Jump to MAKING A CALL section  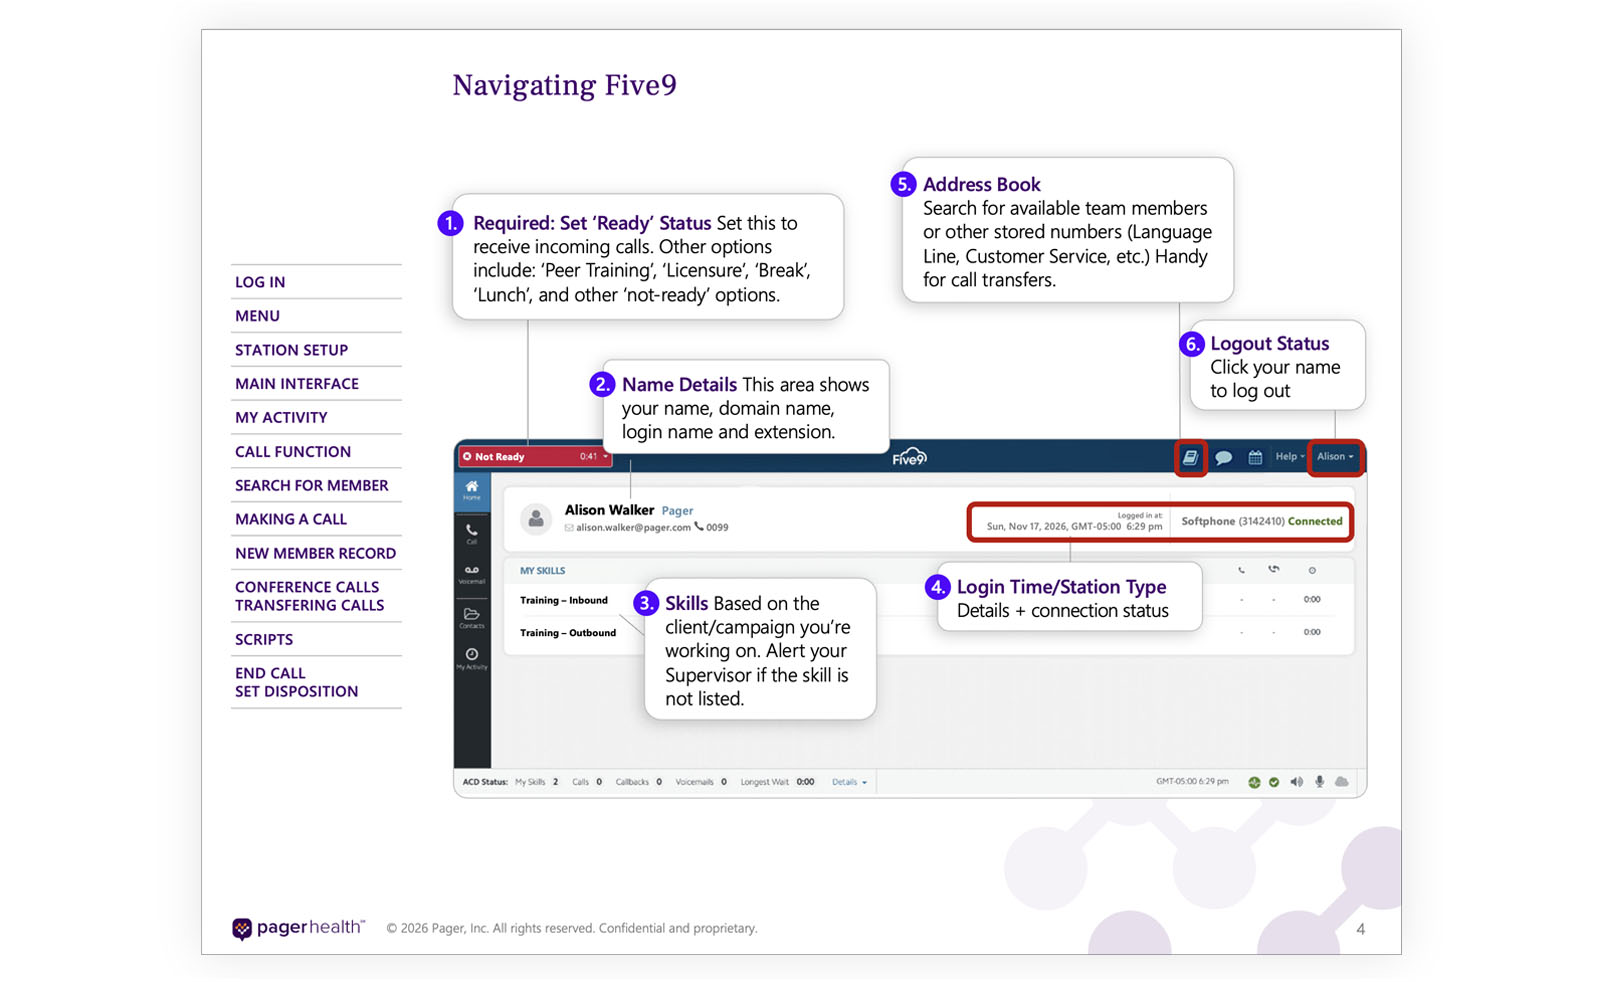click(x=291, y=520)
